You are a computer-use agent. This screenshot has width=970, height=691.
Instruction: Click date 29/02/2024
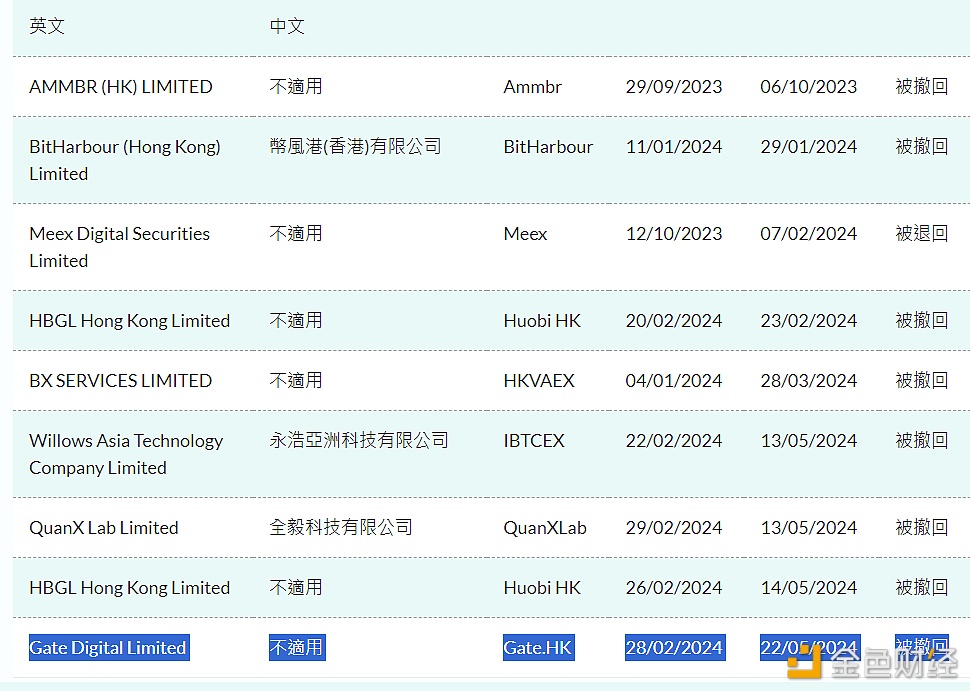tap(674, 528)
